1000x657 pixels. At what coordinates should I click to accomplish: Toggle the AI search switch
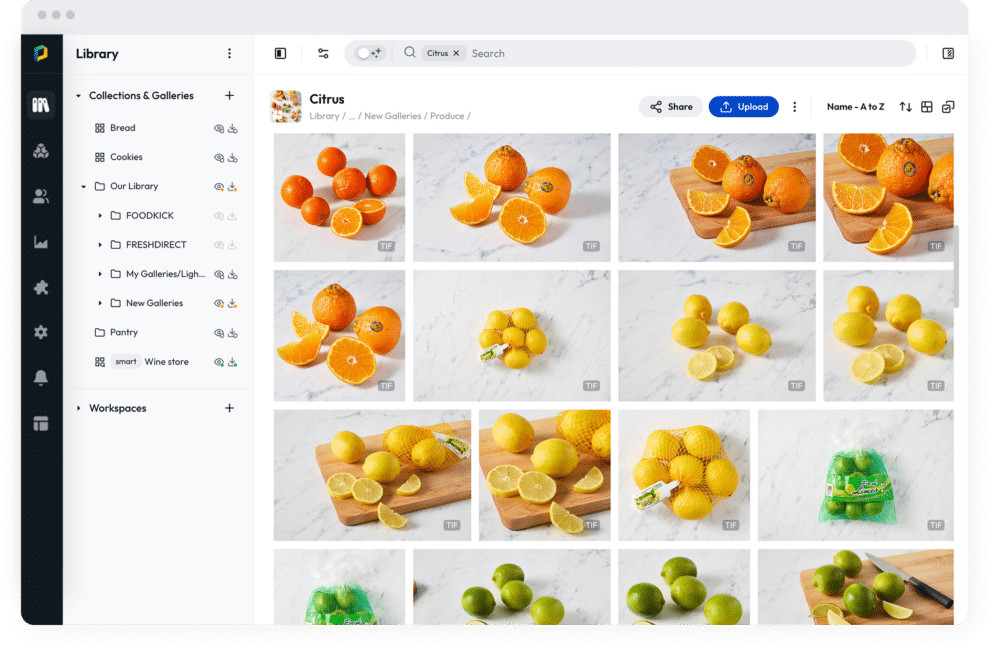click(x=369, y=54)
